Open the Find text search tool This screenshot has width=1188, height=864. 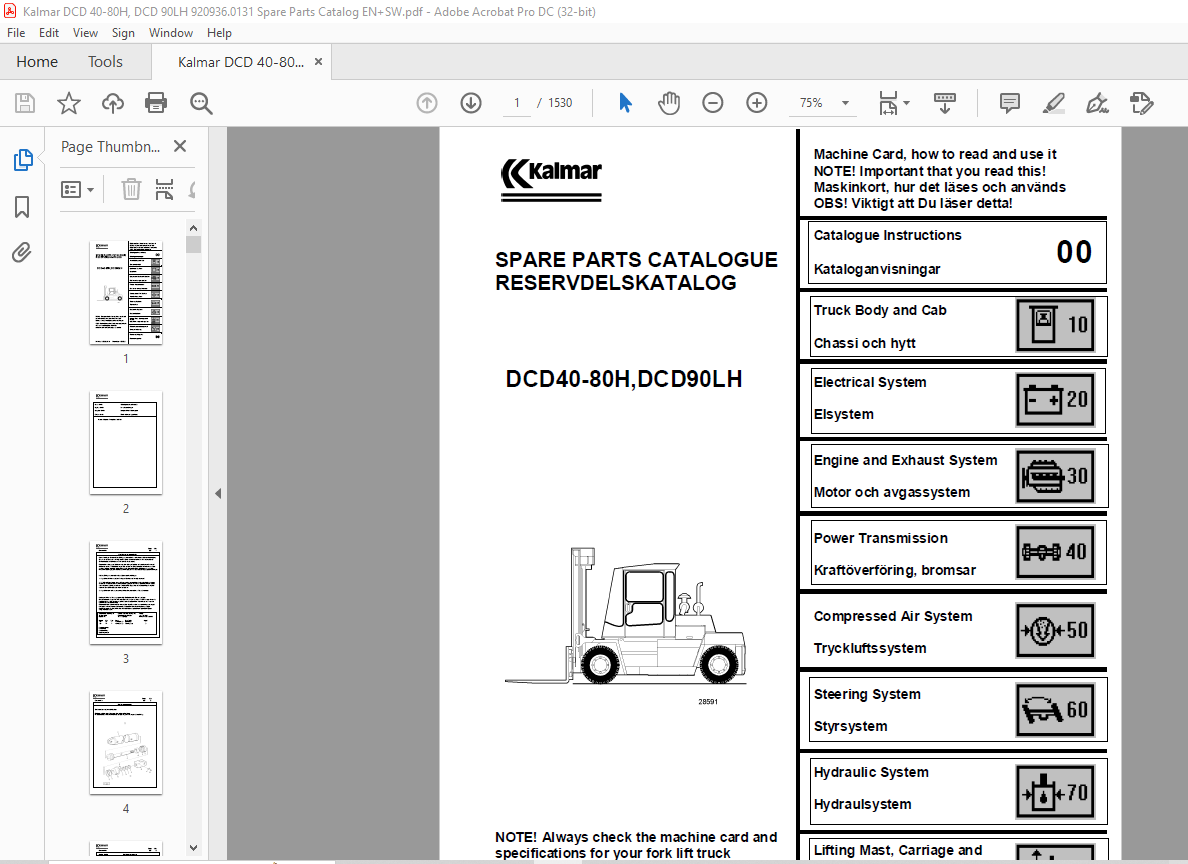[x=201, y=103]
